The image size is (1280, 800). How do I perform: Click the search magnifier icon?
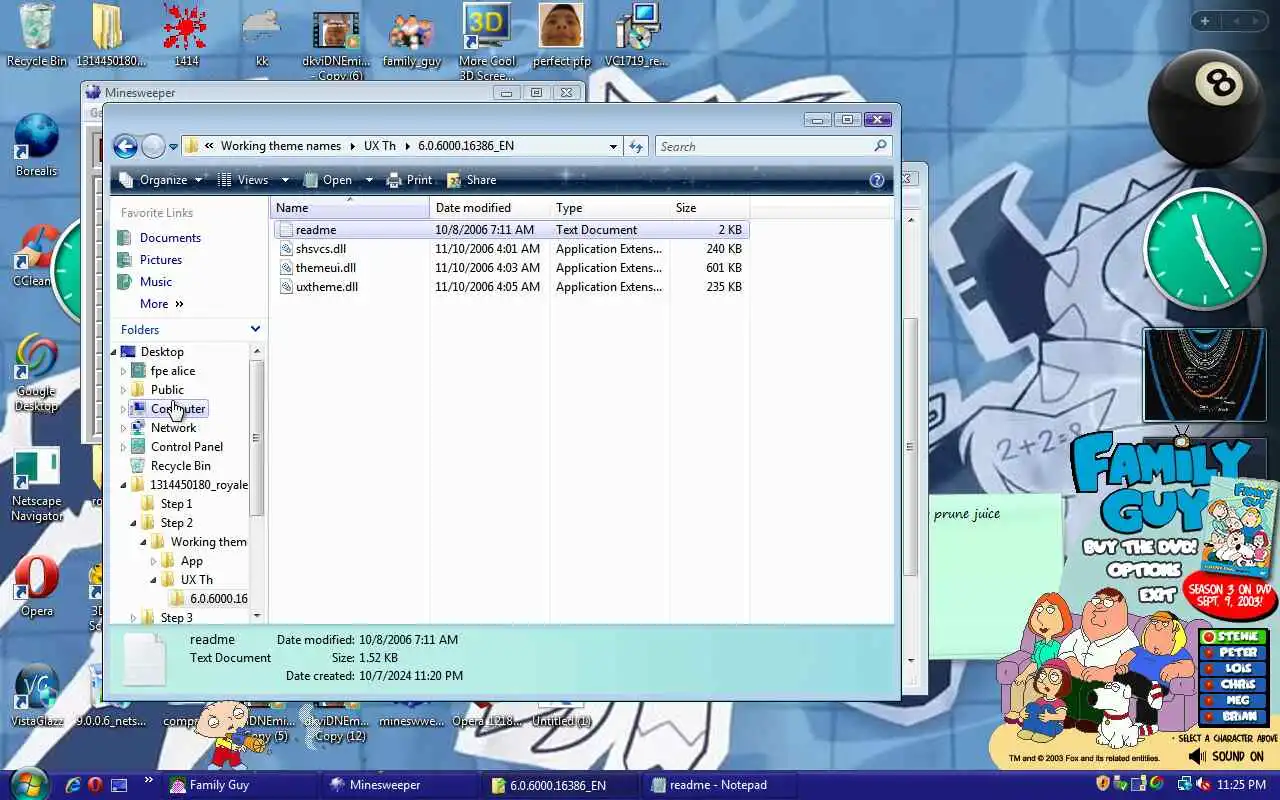pyautogui.click(x=880, y=146)
